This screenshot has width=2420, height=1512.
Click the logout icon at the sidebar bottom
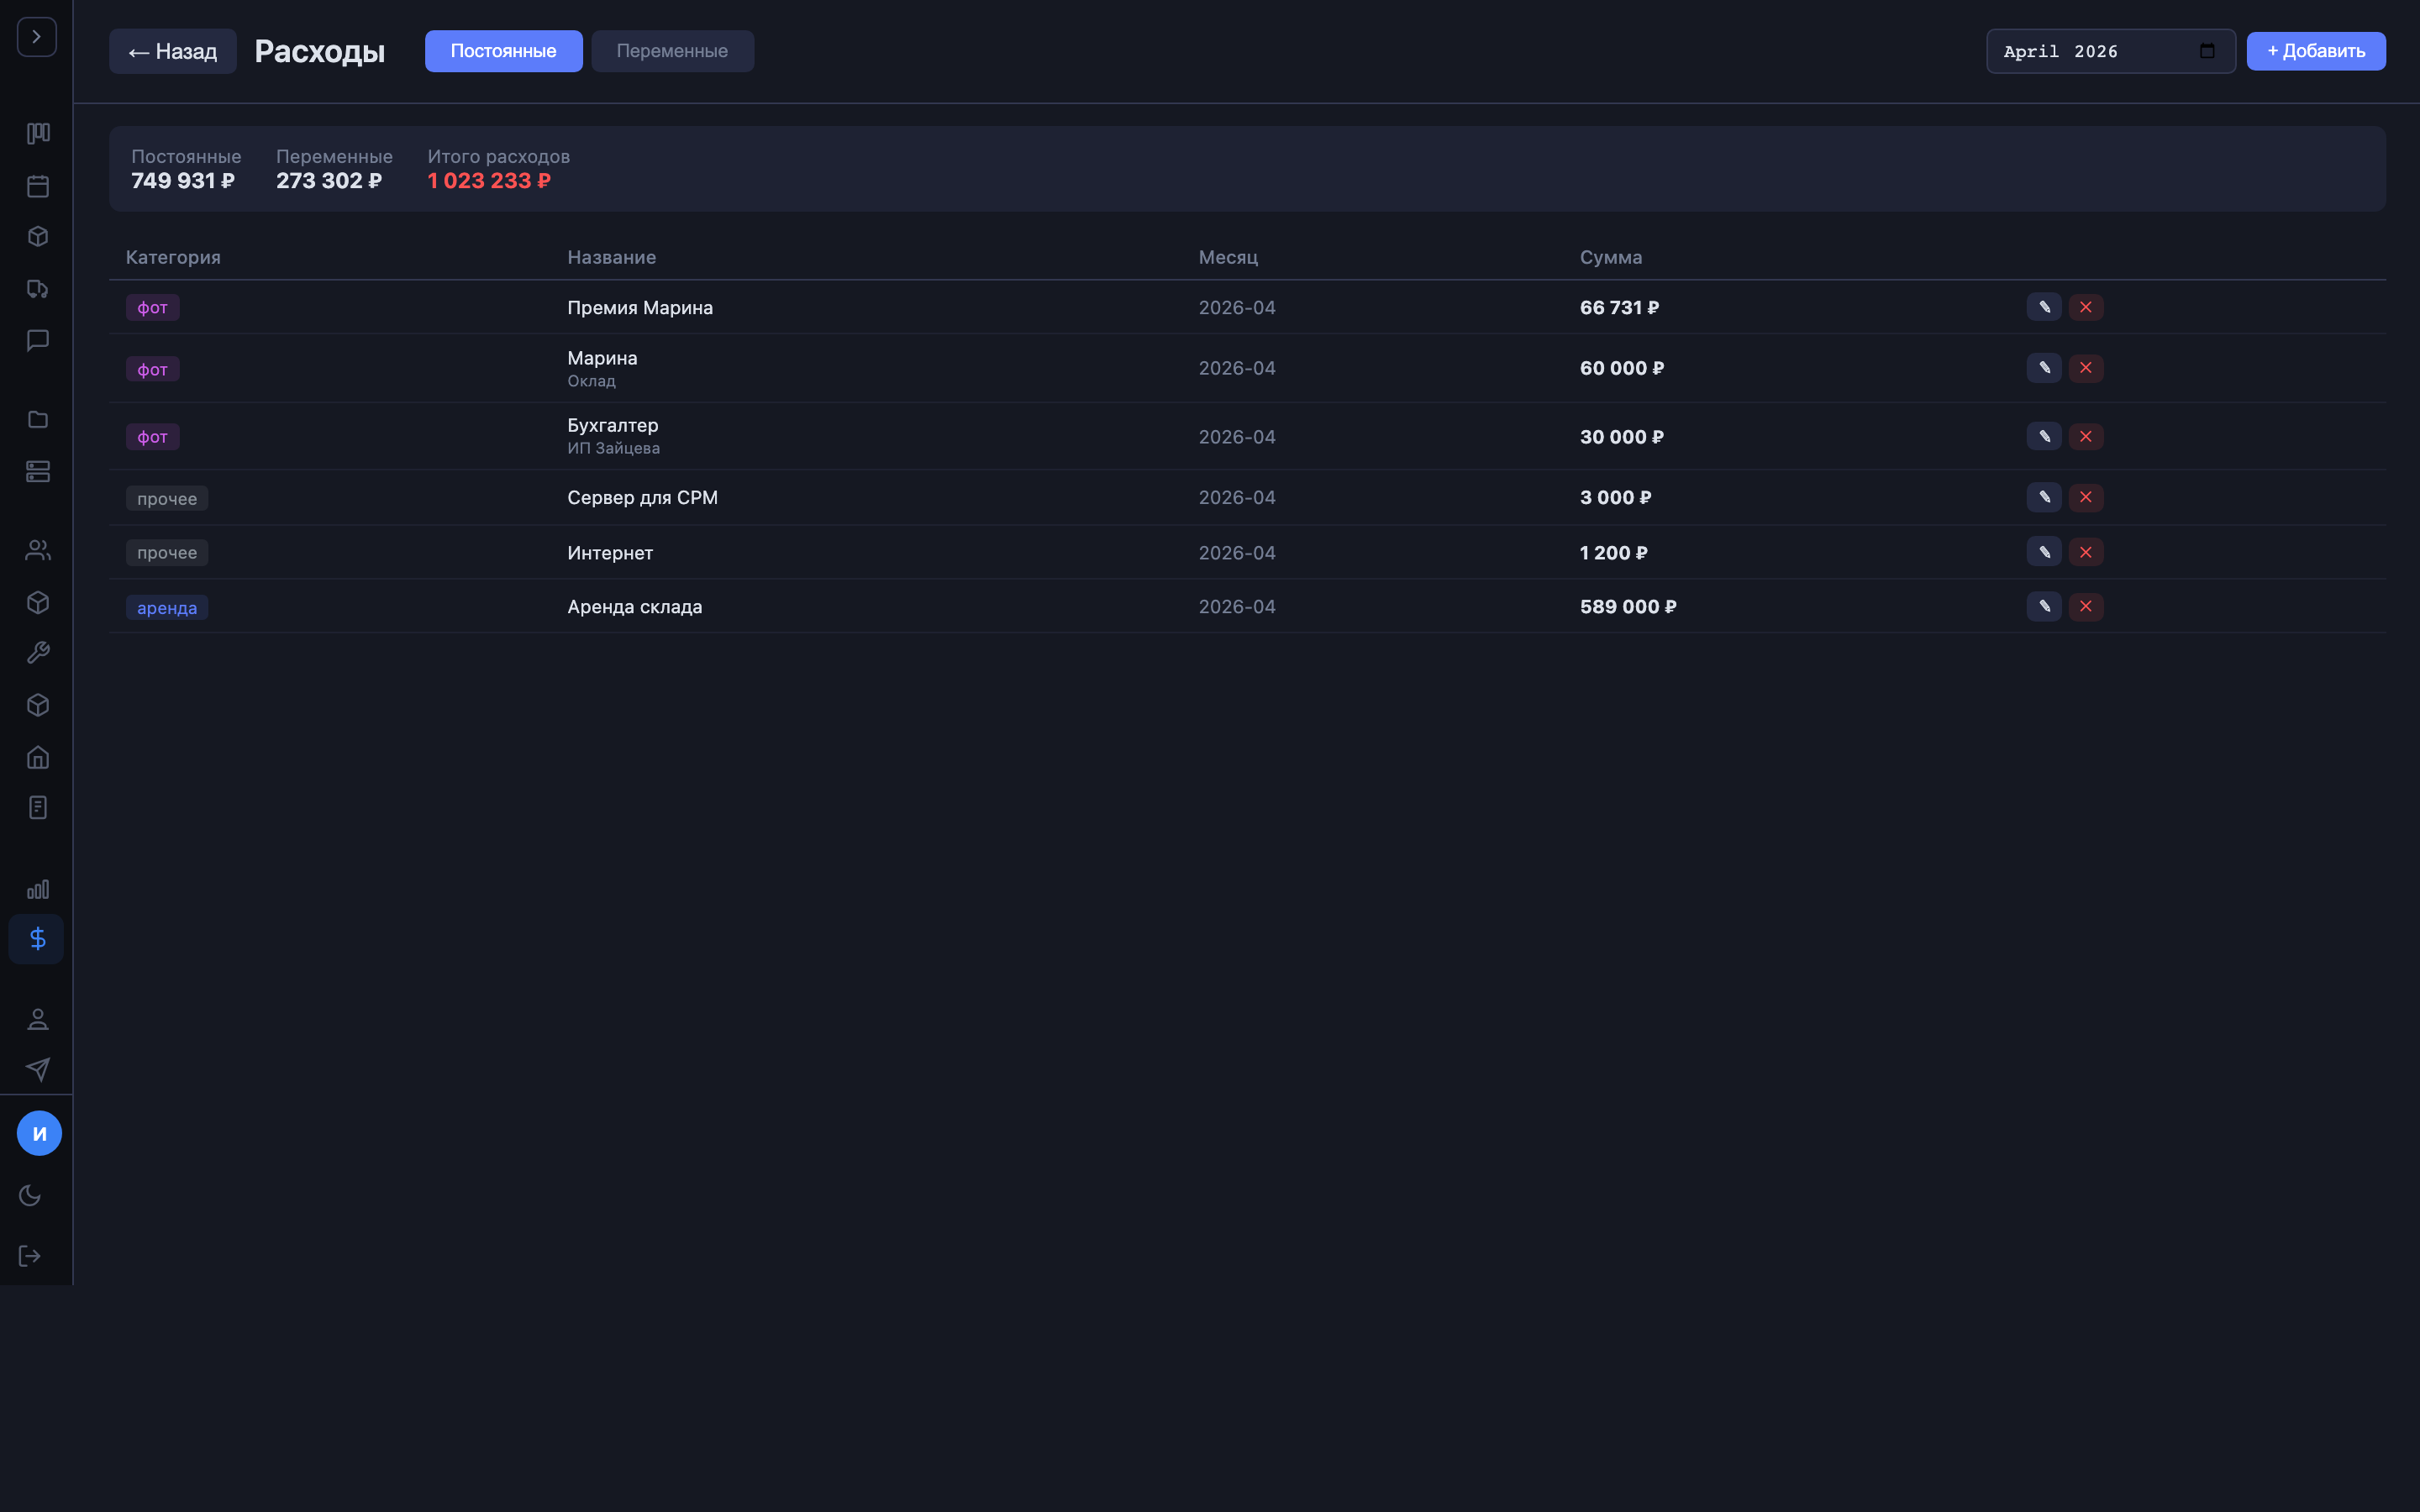pyautogui.click(x=30, y=1256)
